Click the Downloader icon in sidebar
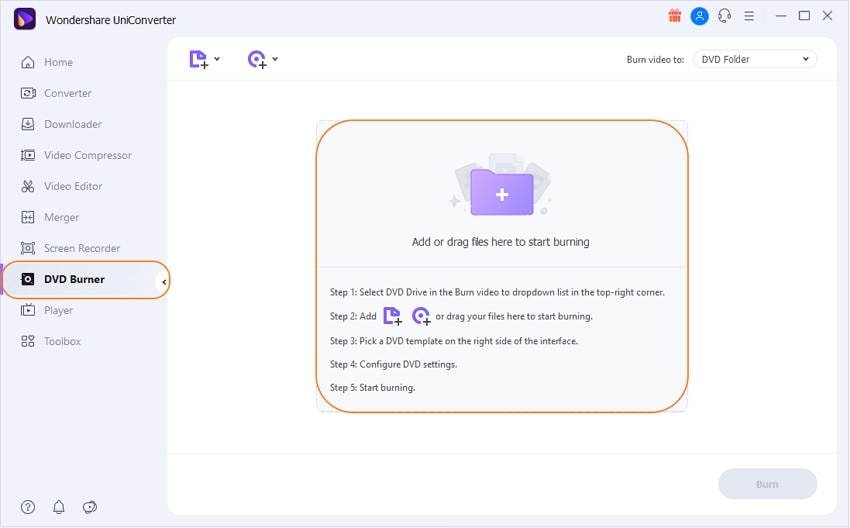850x528 pixels. pyautogui.click(x=28, y=124)
